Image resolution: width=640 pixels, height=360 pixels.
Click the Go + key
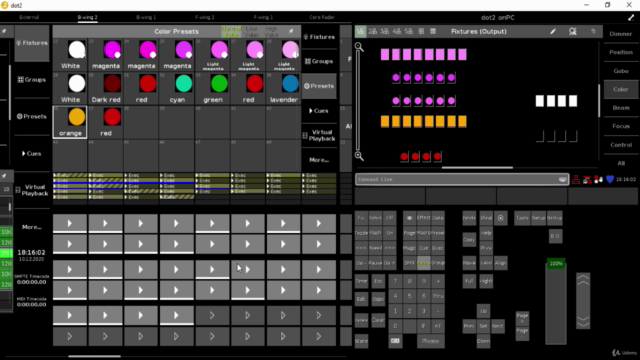pyautogui.click(x=389, y=263)
